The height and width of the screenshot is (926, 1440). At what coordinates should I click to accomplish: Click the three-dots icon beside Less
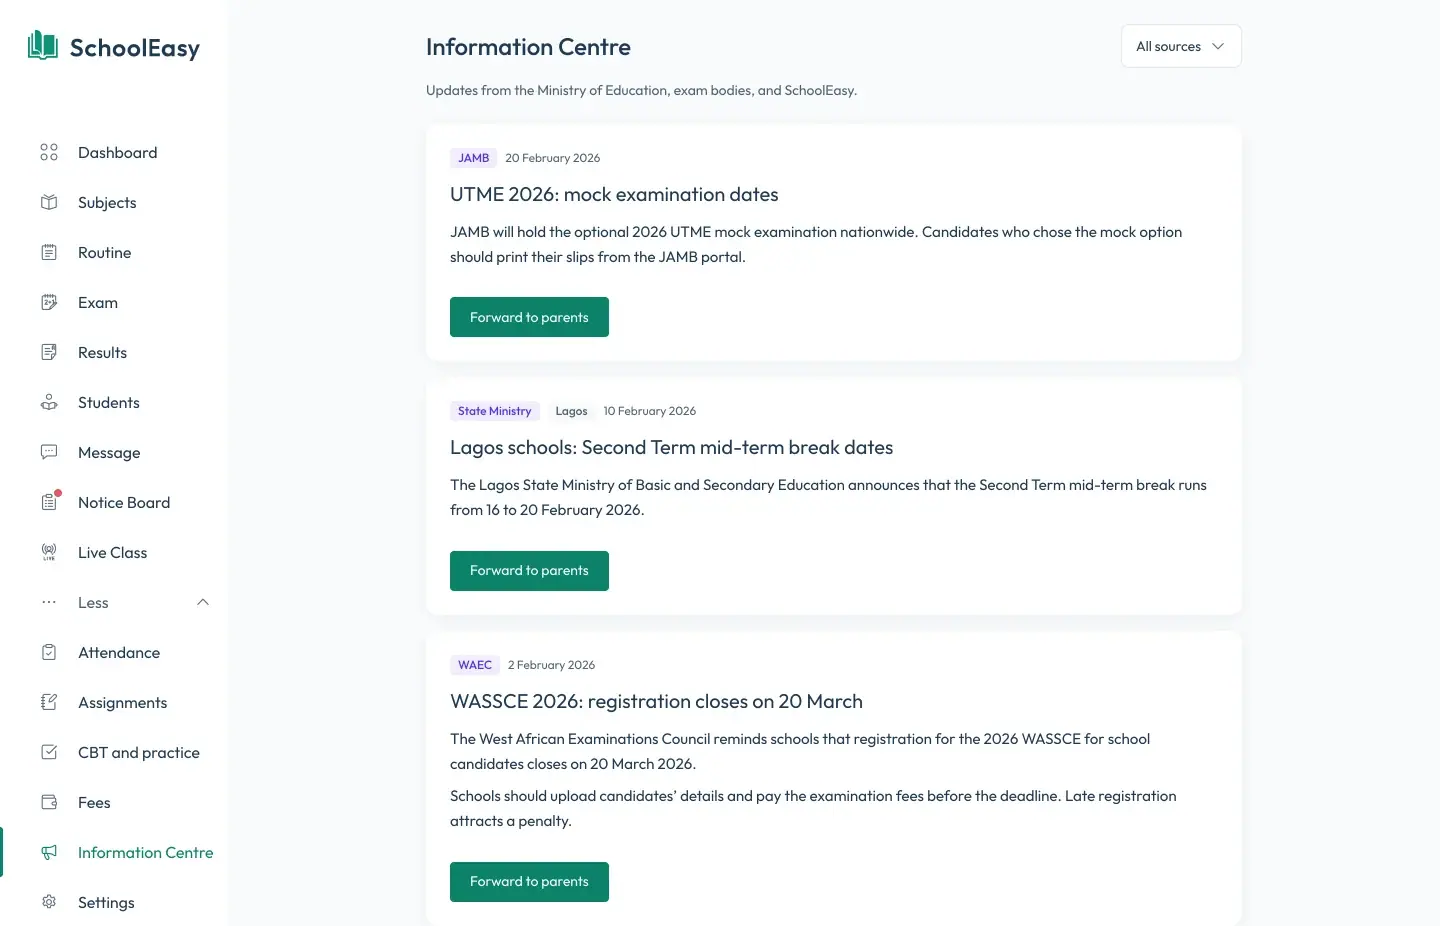pos(49,602)
